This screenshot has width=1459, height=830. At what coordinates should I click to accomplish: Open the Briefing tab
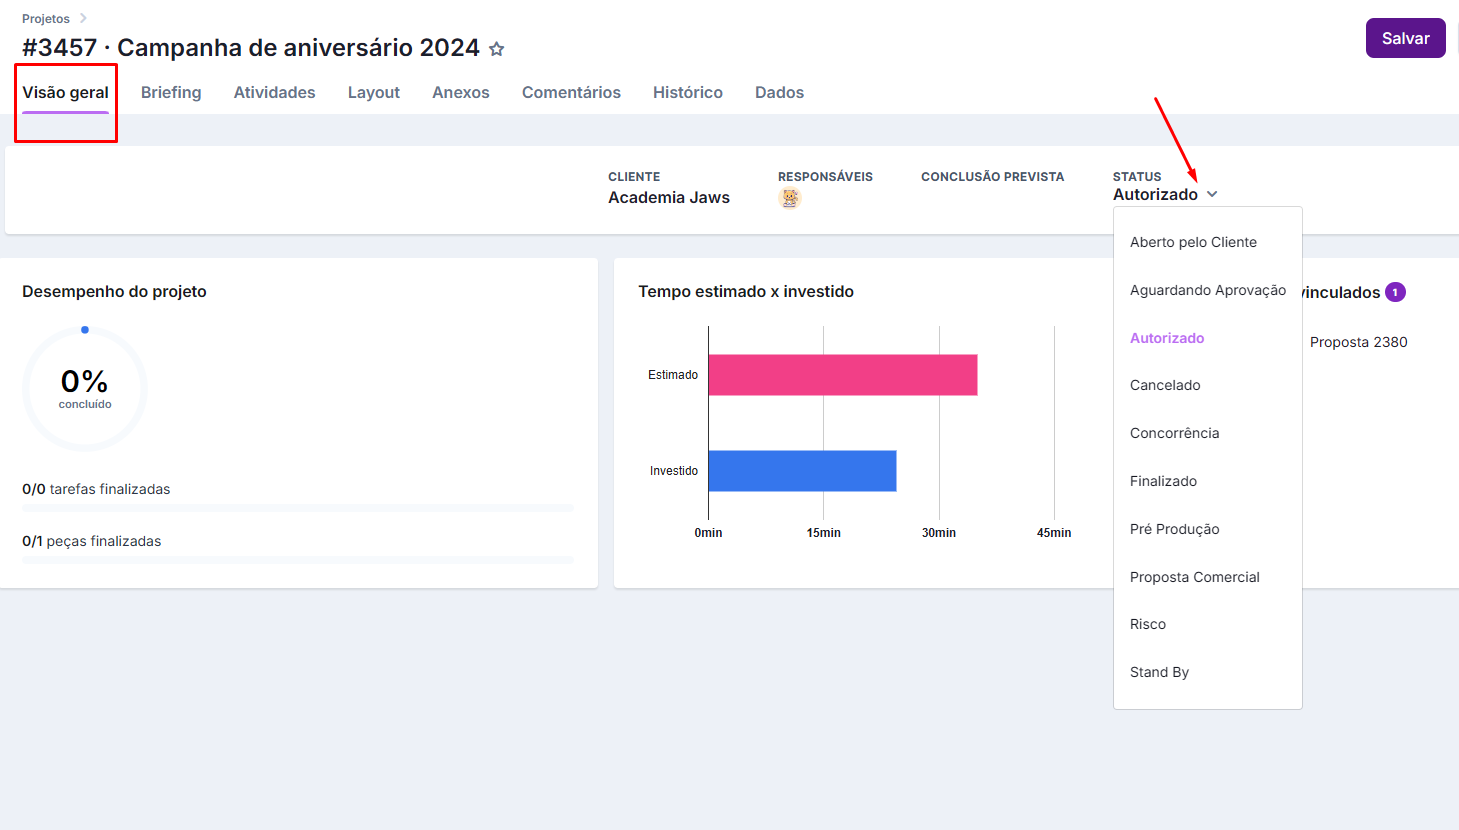(x=171, y=92)
